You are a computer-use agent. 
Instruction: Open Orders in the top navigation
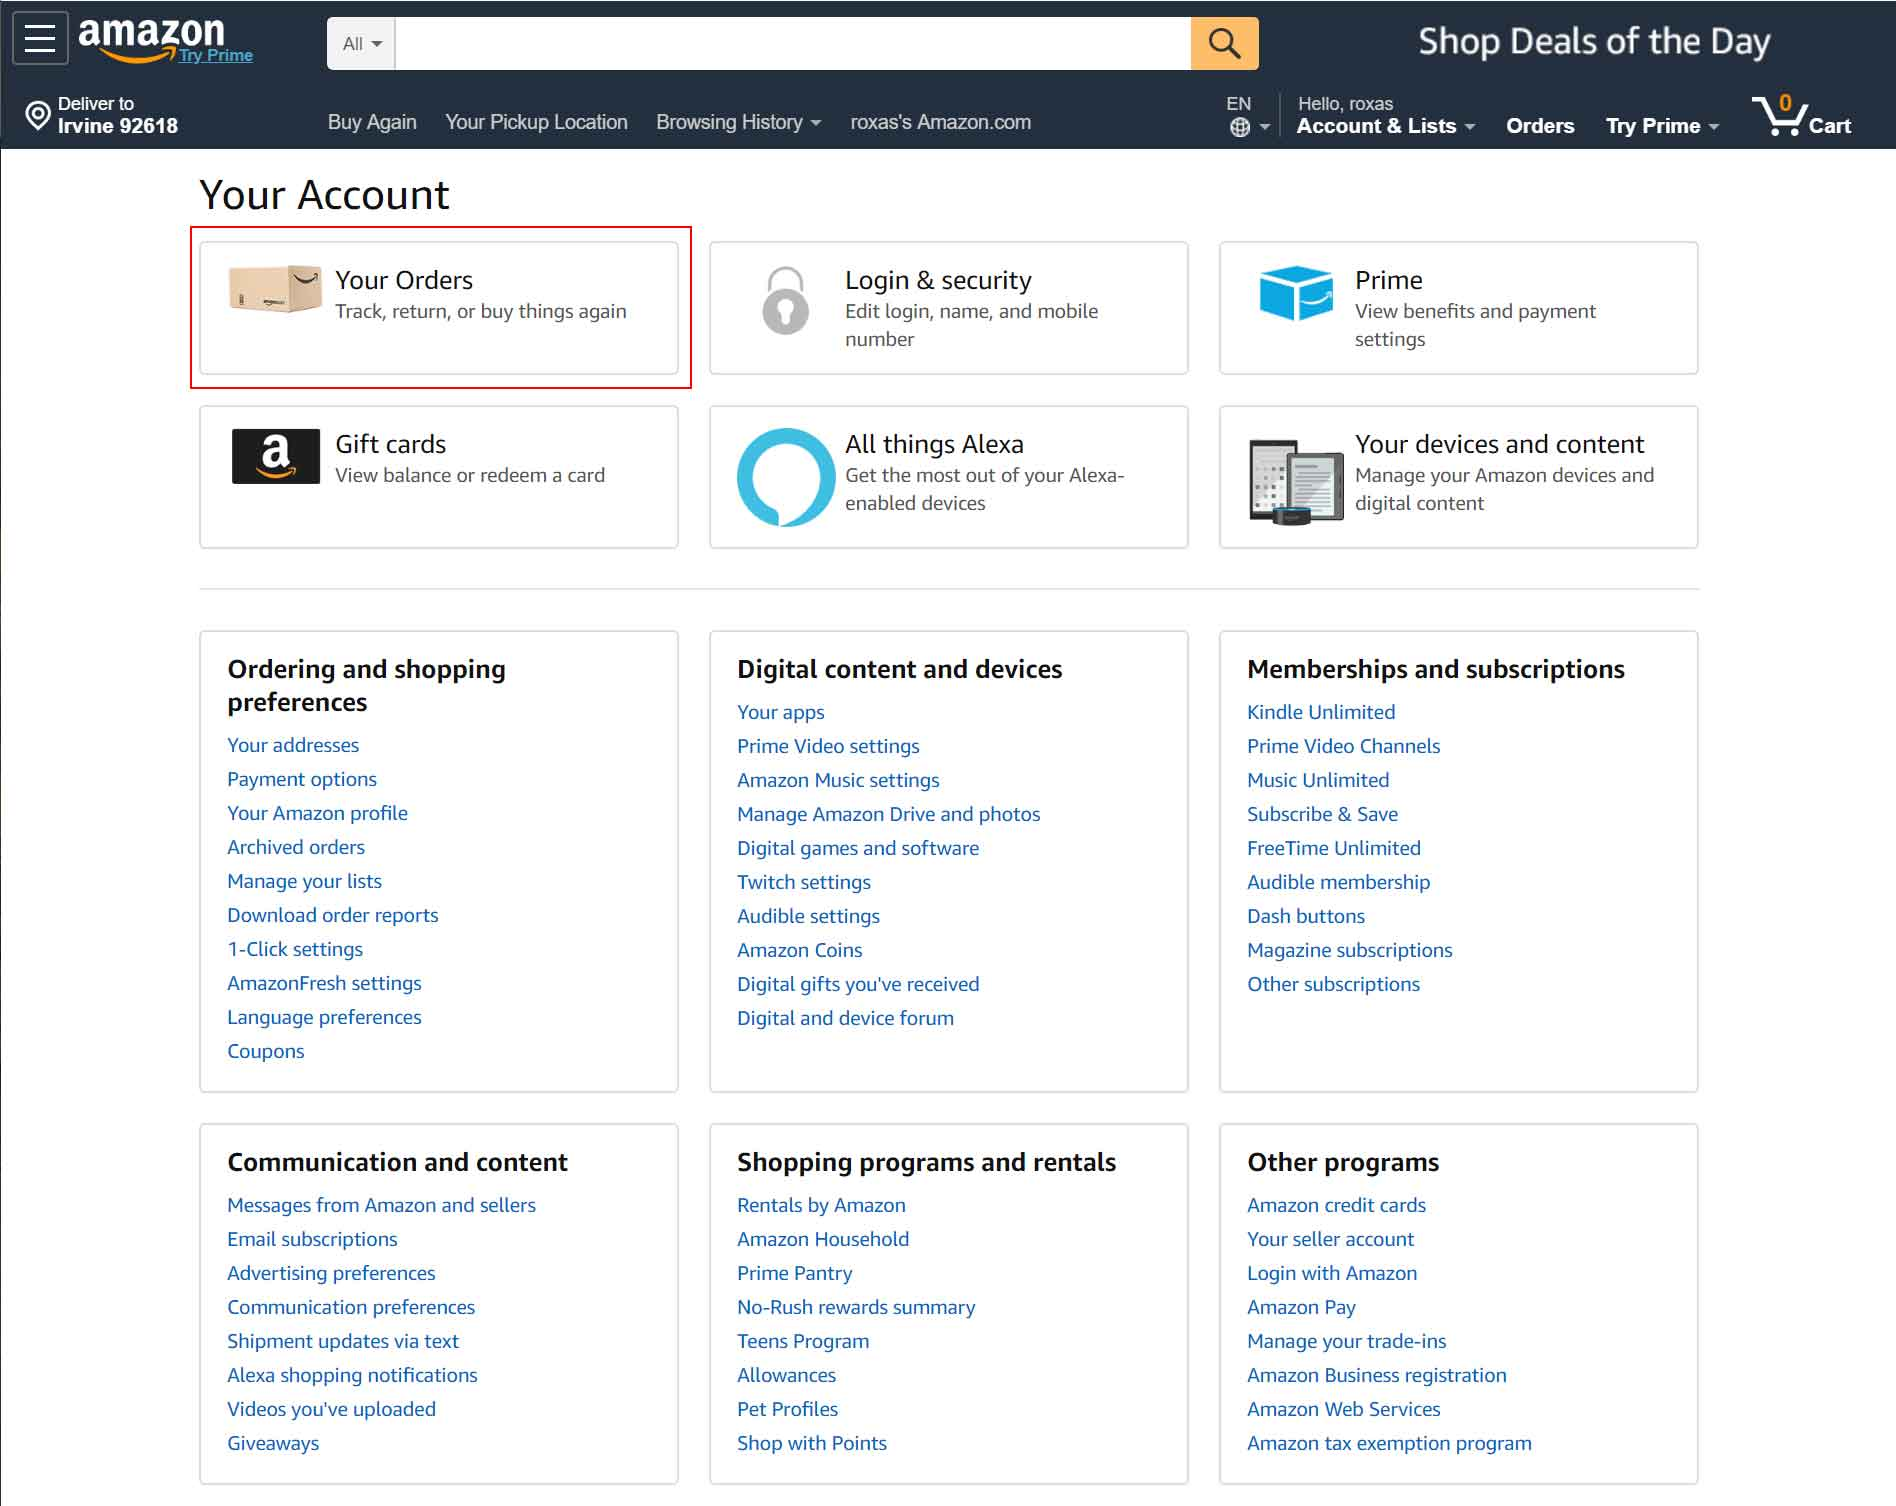click(1540, 126)
